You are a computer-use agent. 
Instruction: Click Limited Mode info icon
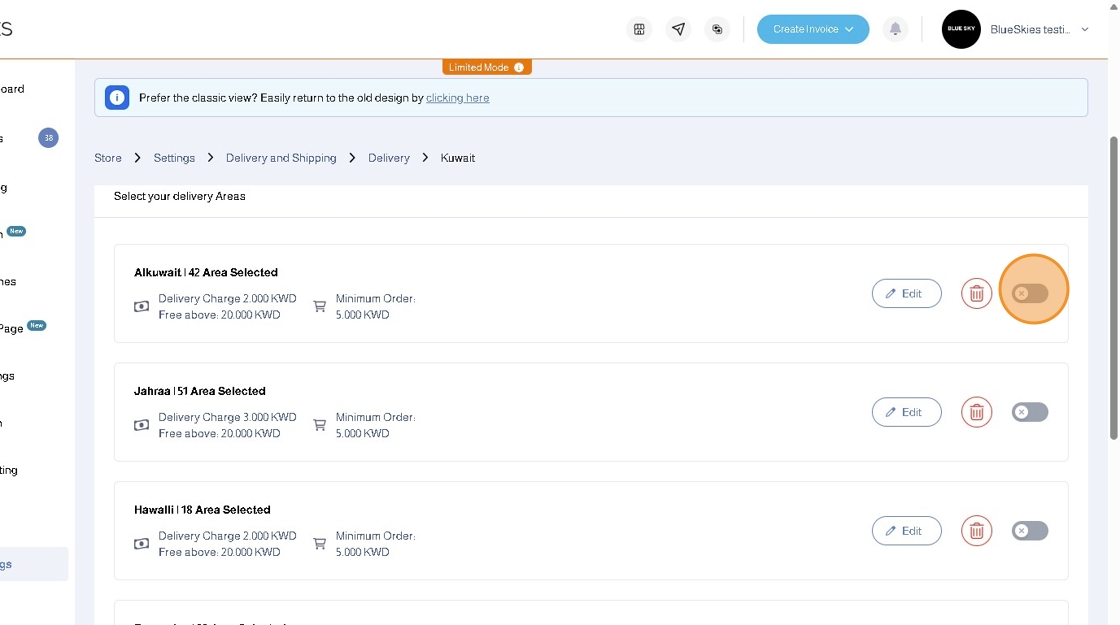(x=519, y=67)
